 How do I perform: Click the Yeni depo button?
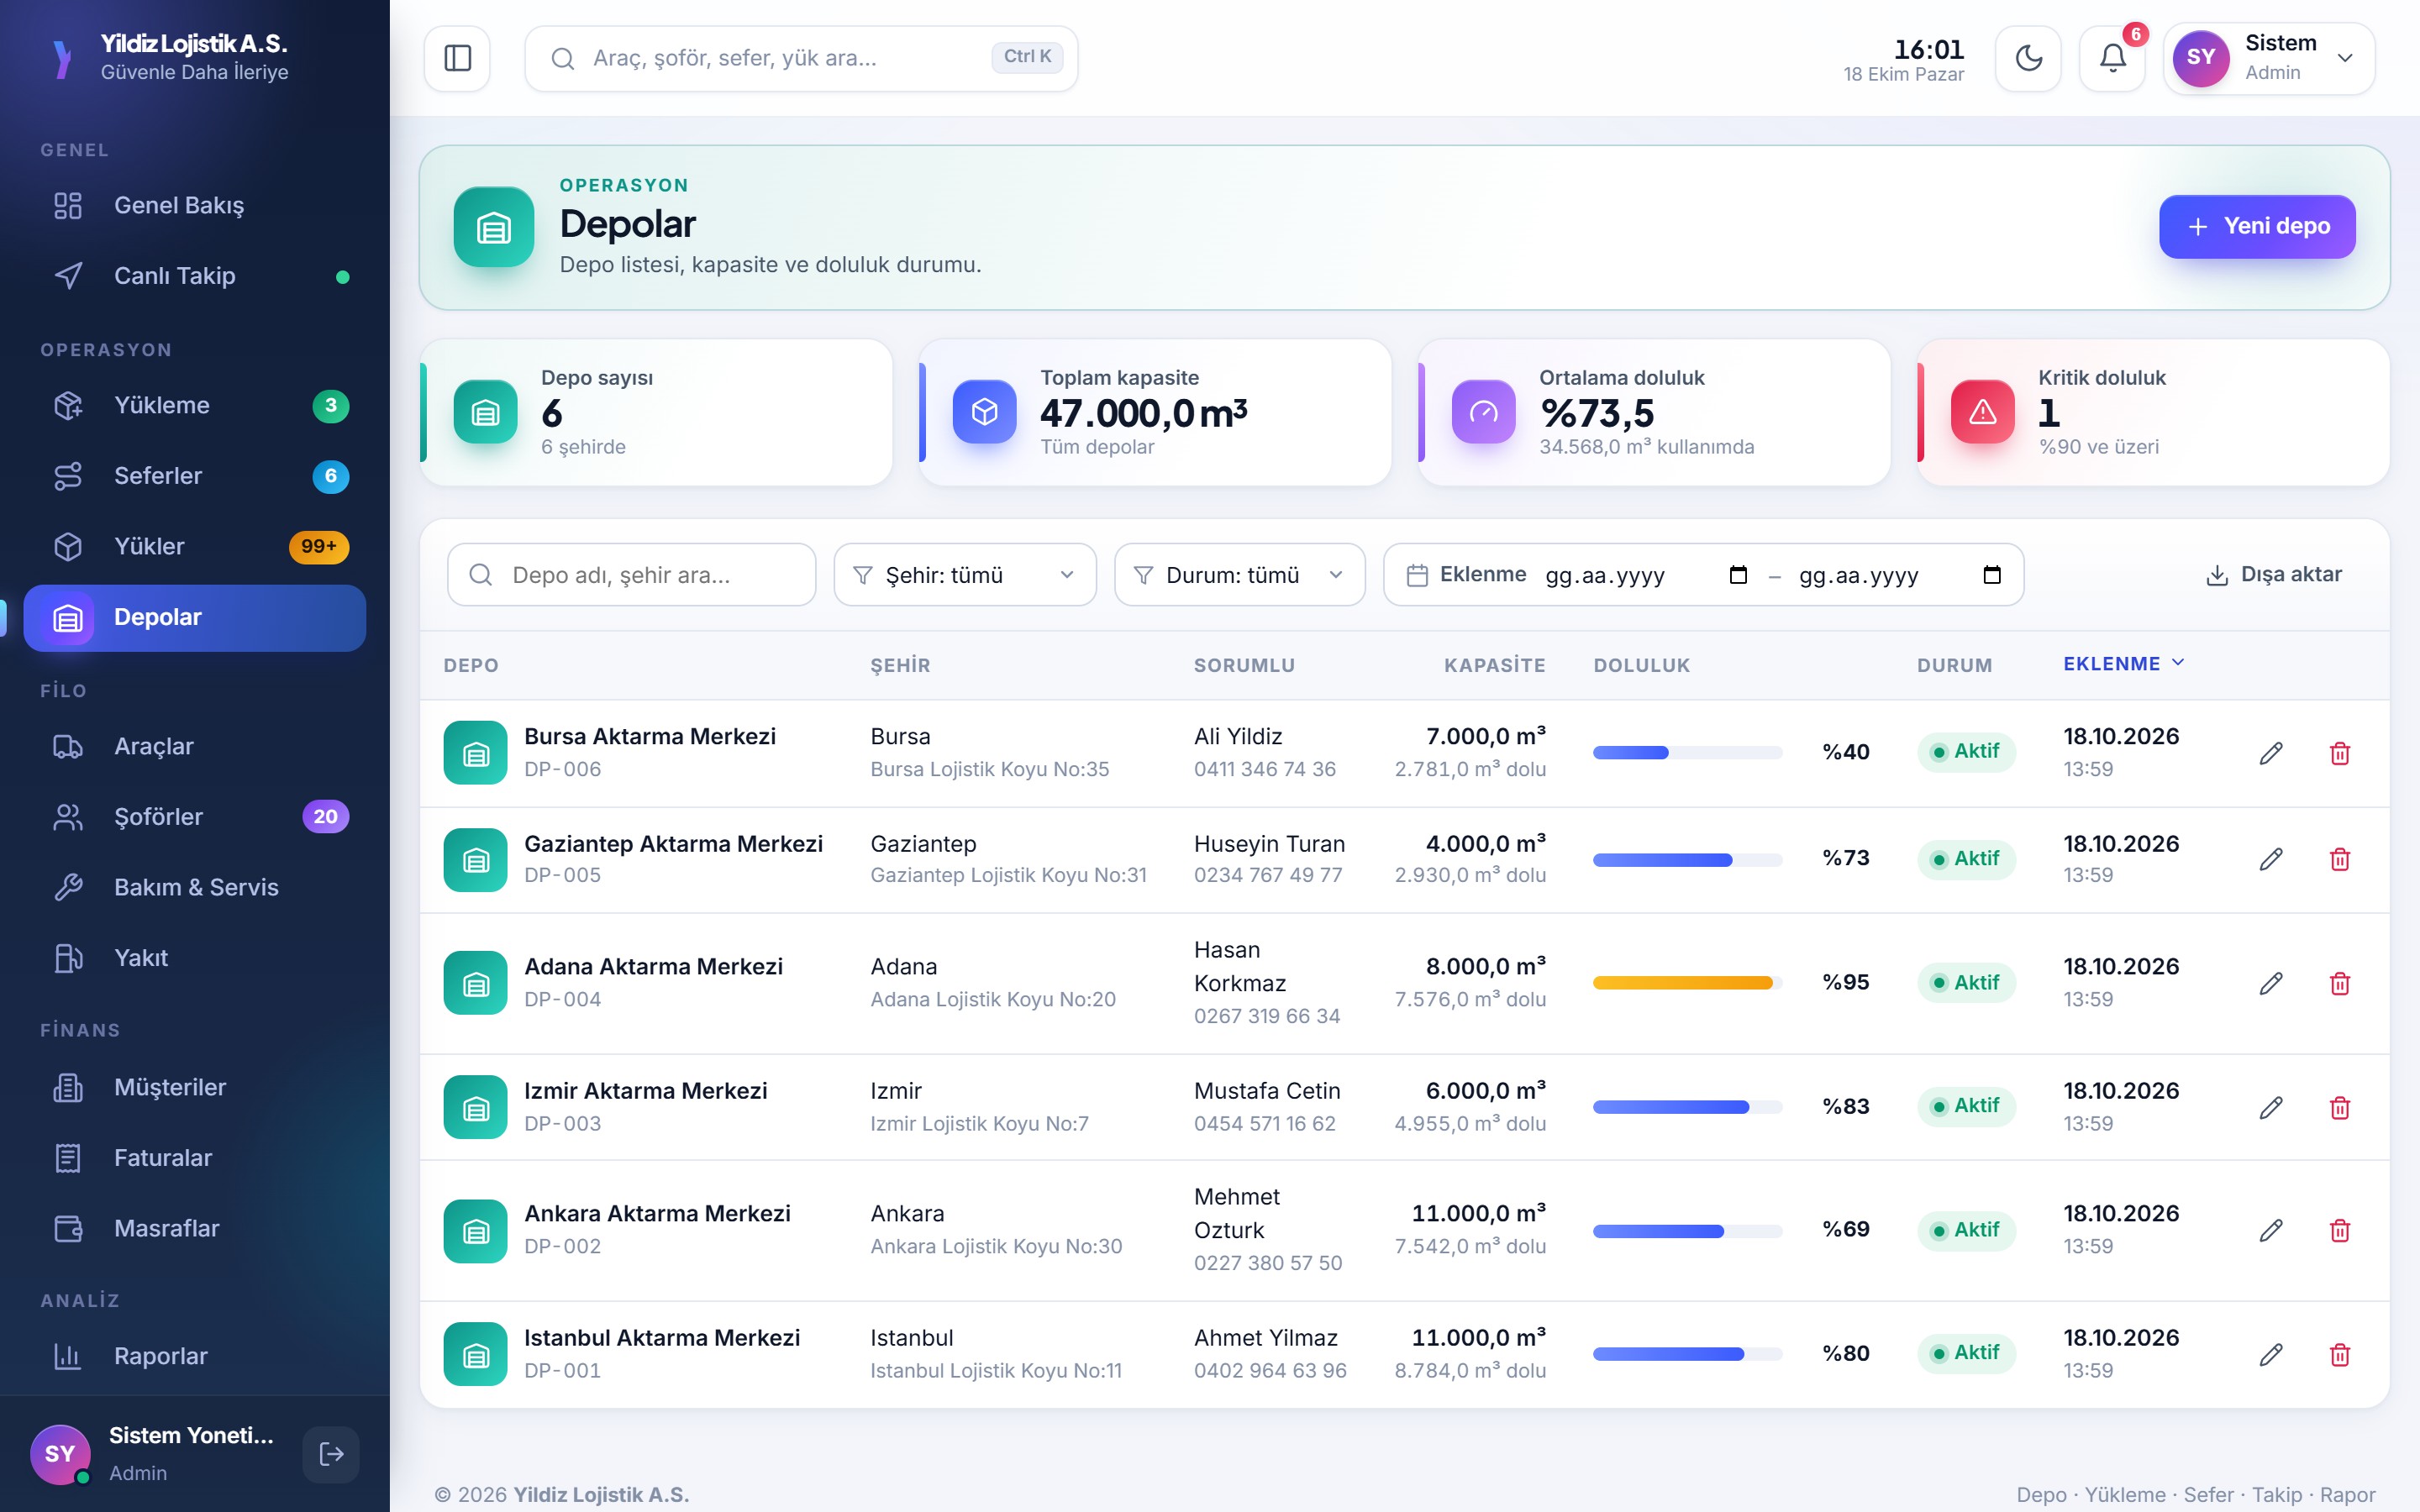2257,226
